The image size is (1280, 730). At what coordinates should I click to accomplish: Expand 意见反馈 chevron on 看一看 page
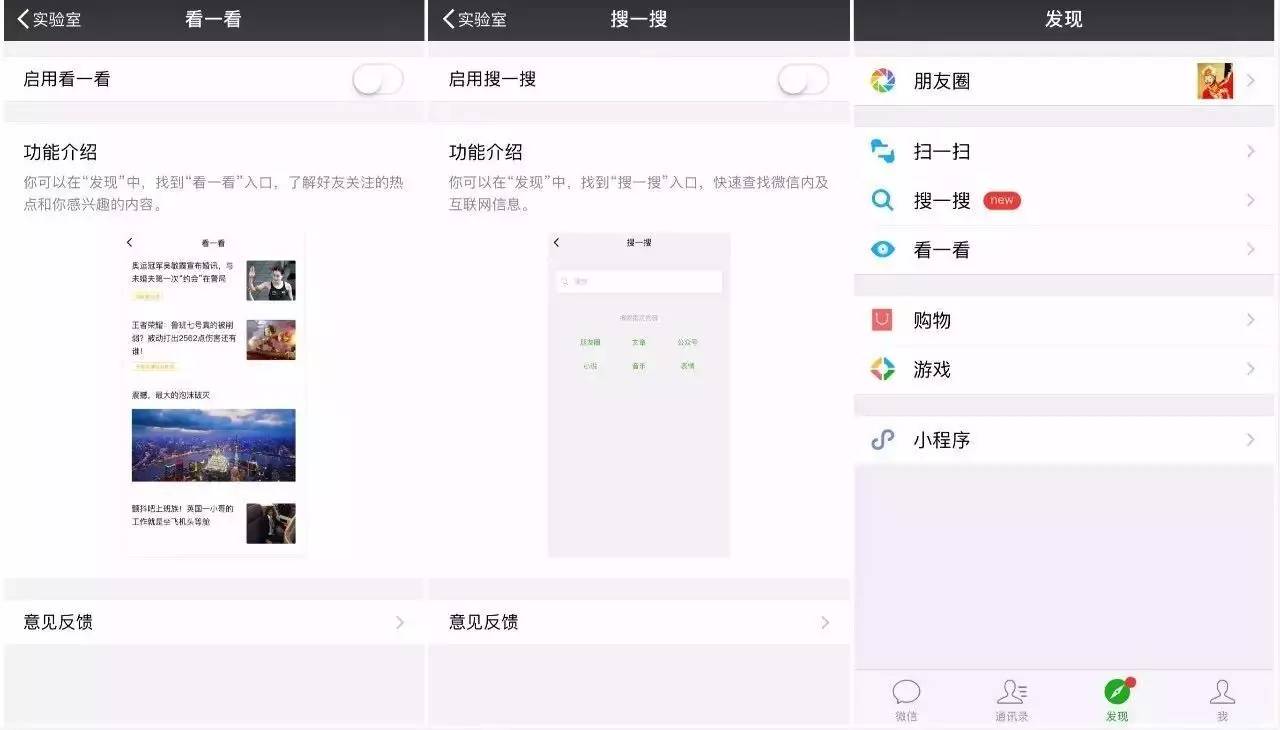click(x=400, y=622)
